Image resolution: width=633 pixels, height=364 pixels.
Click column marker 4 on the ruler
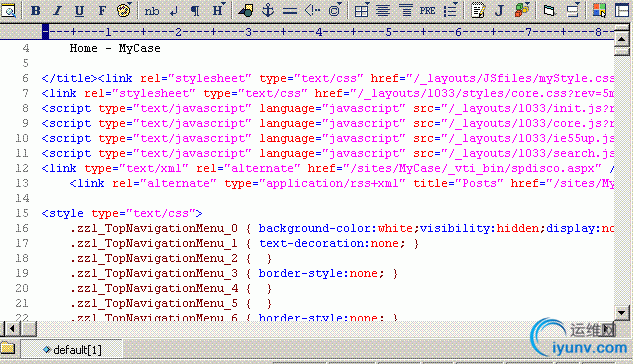point(319,31)
